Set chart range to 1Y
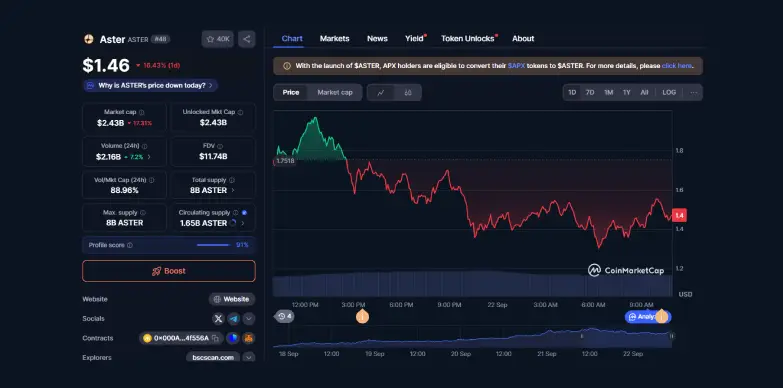The height and width of the screenshot is (388, 783). point(626,92)
